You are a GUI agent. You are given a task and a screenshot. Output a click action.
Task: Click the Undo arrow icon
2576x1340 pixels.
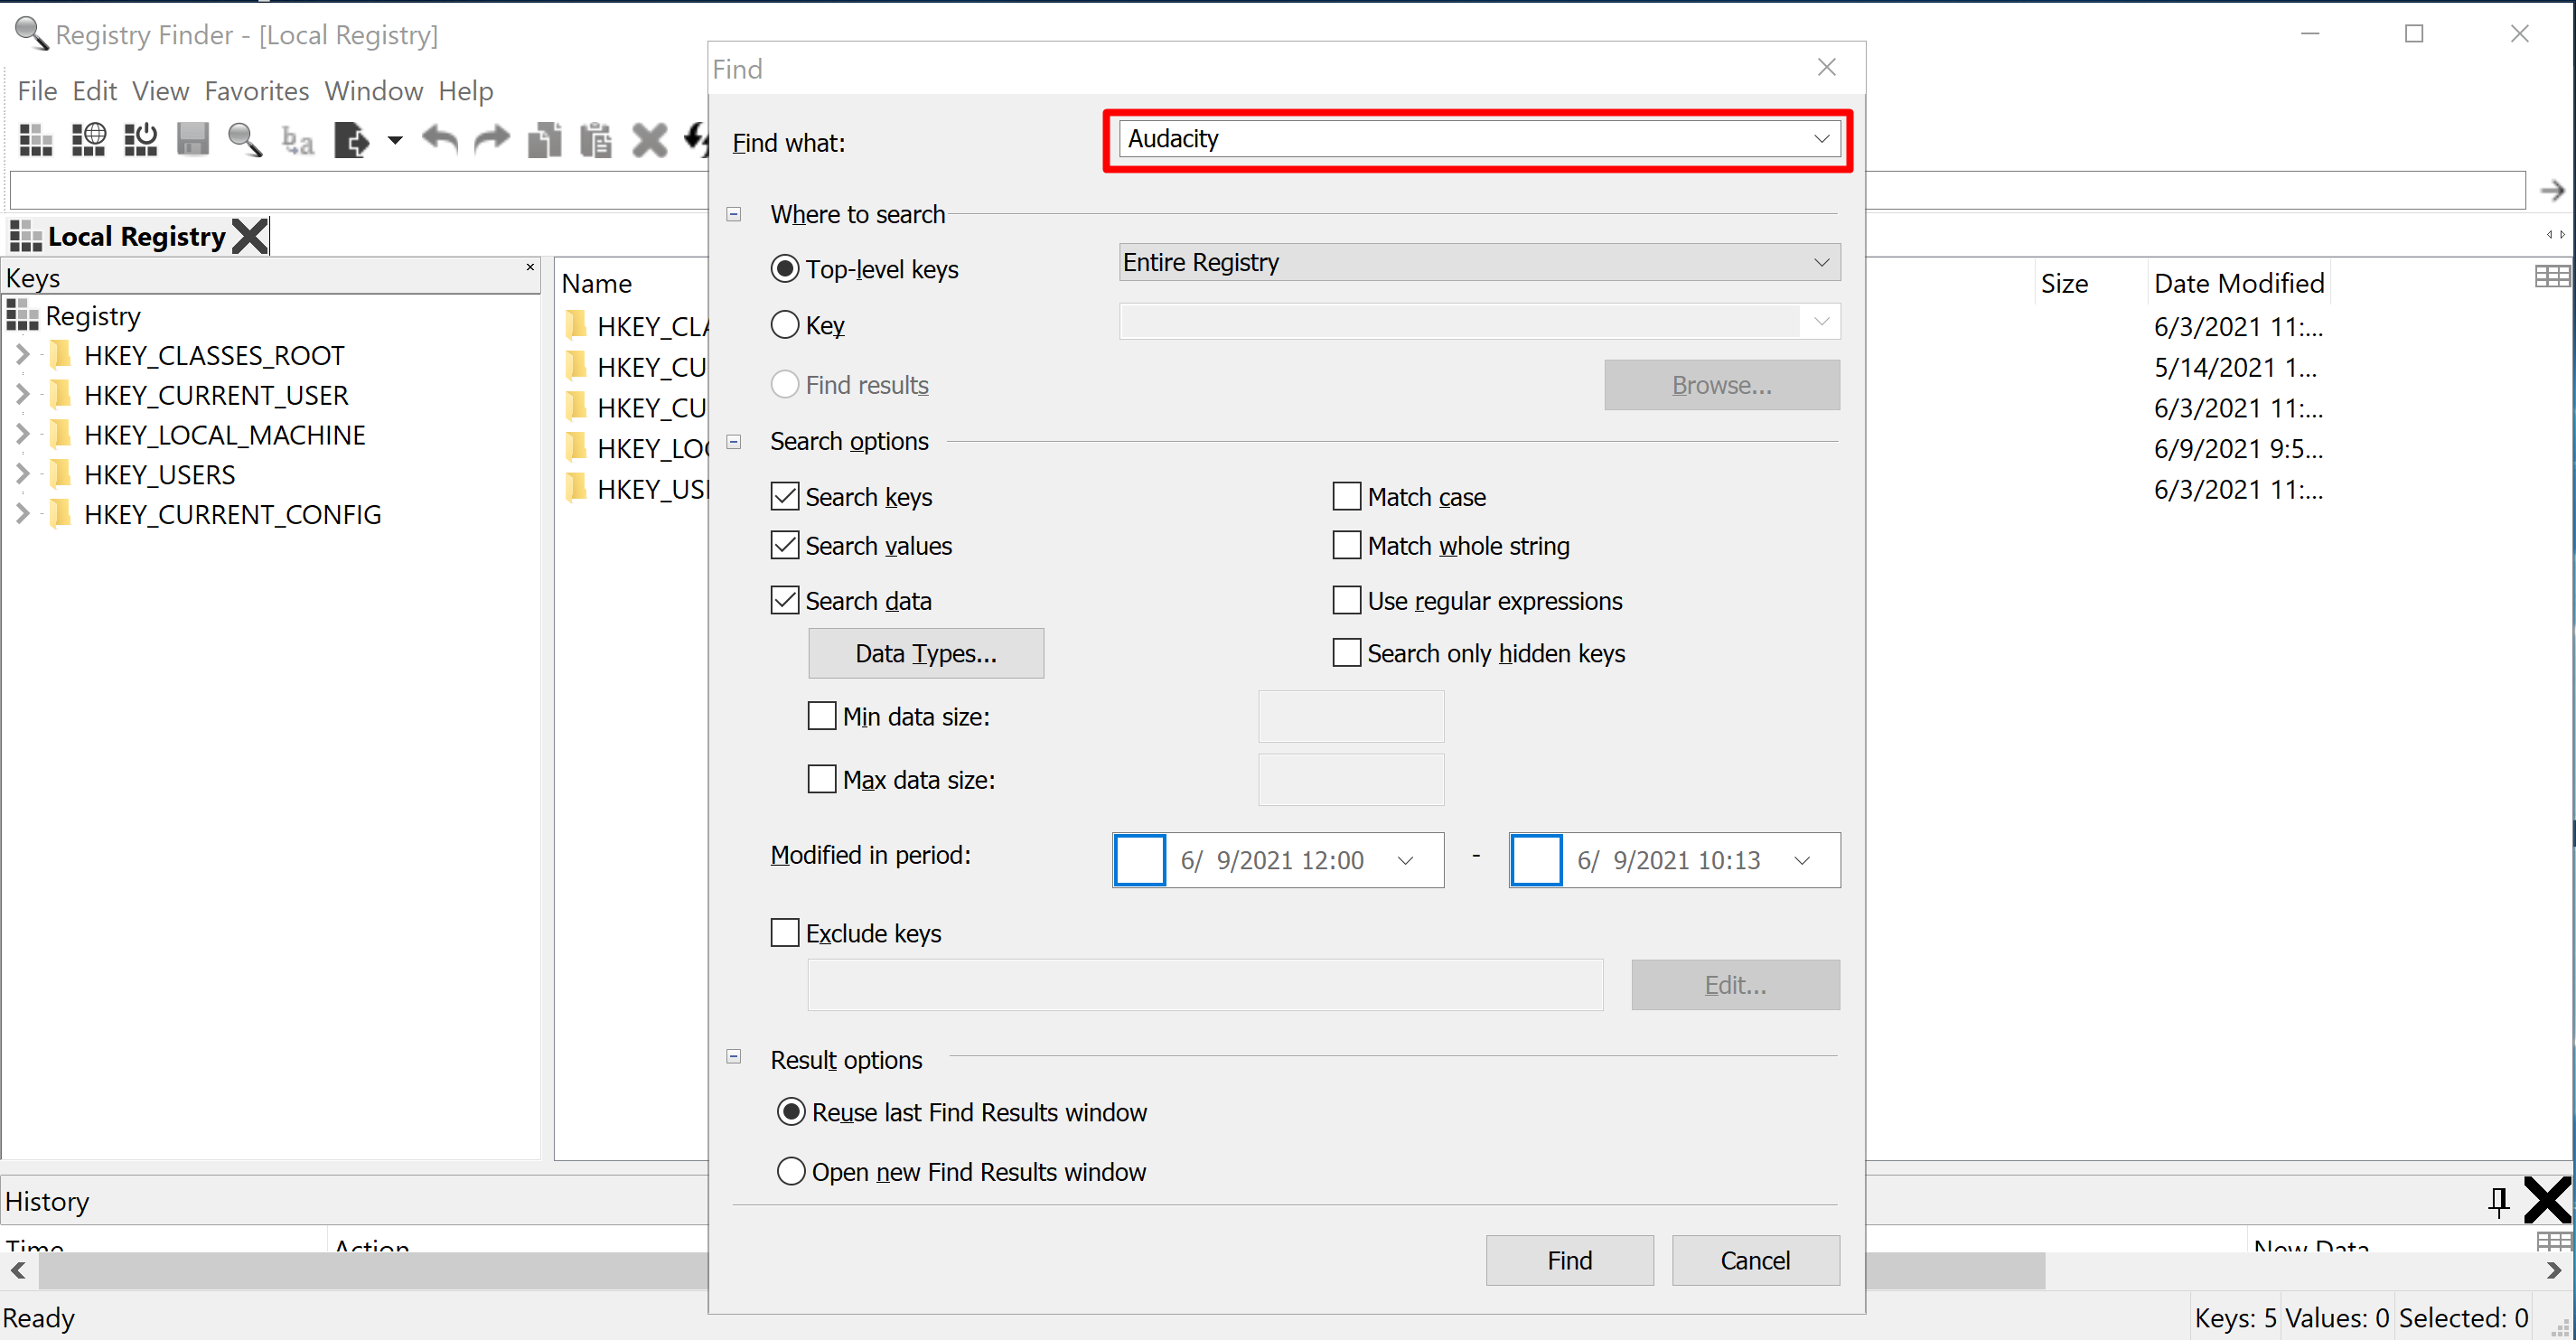click(x=439, y=140)
